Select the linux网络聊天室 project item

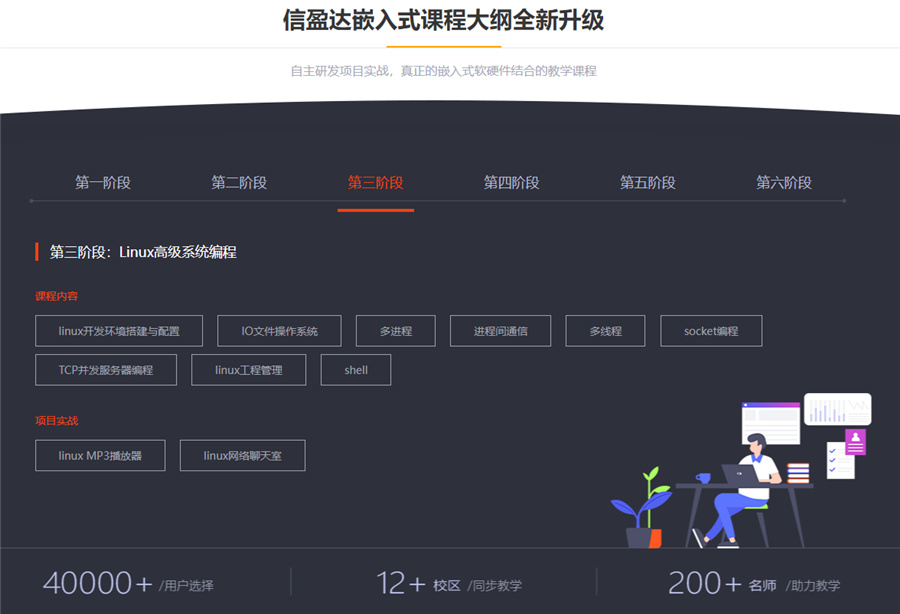[242, 455]
